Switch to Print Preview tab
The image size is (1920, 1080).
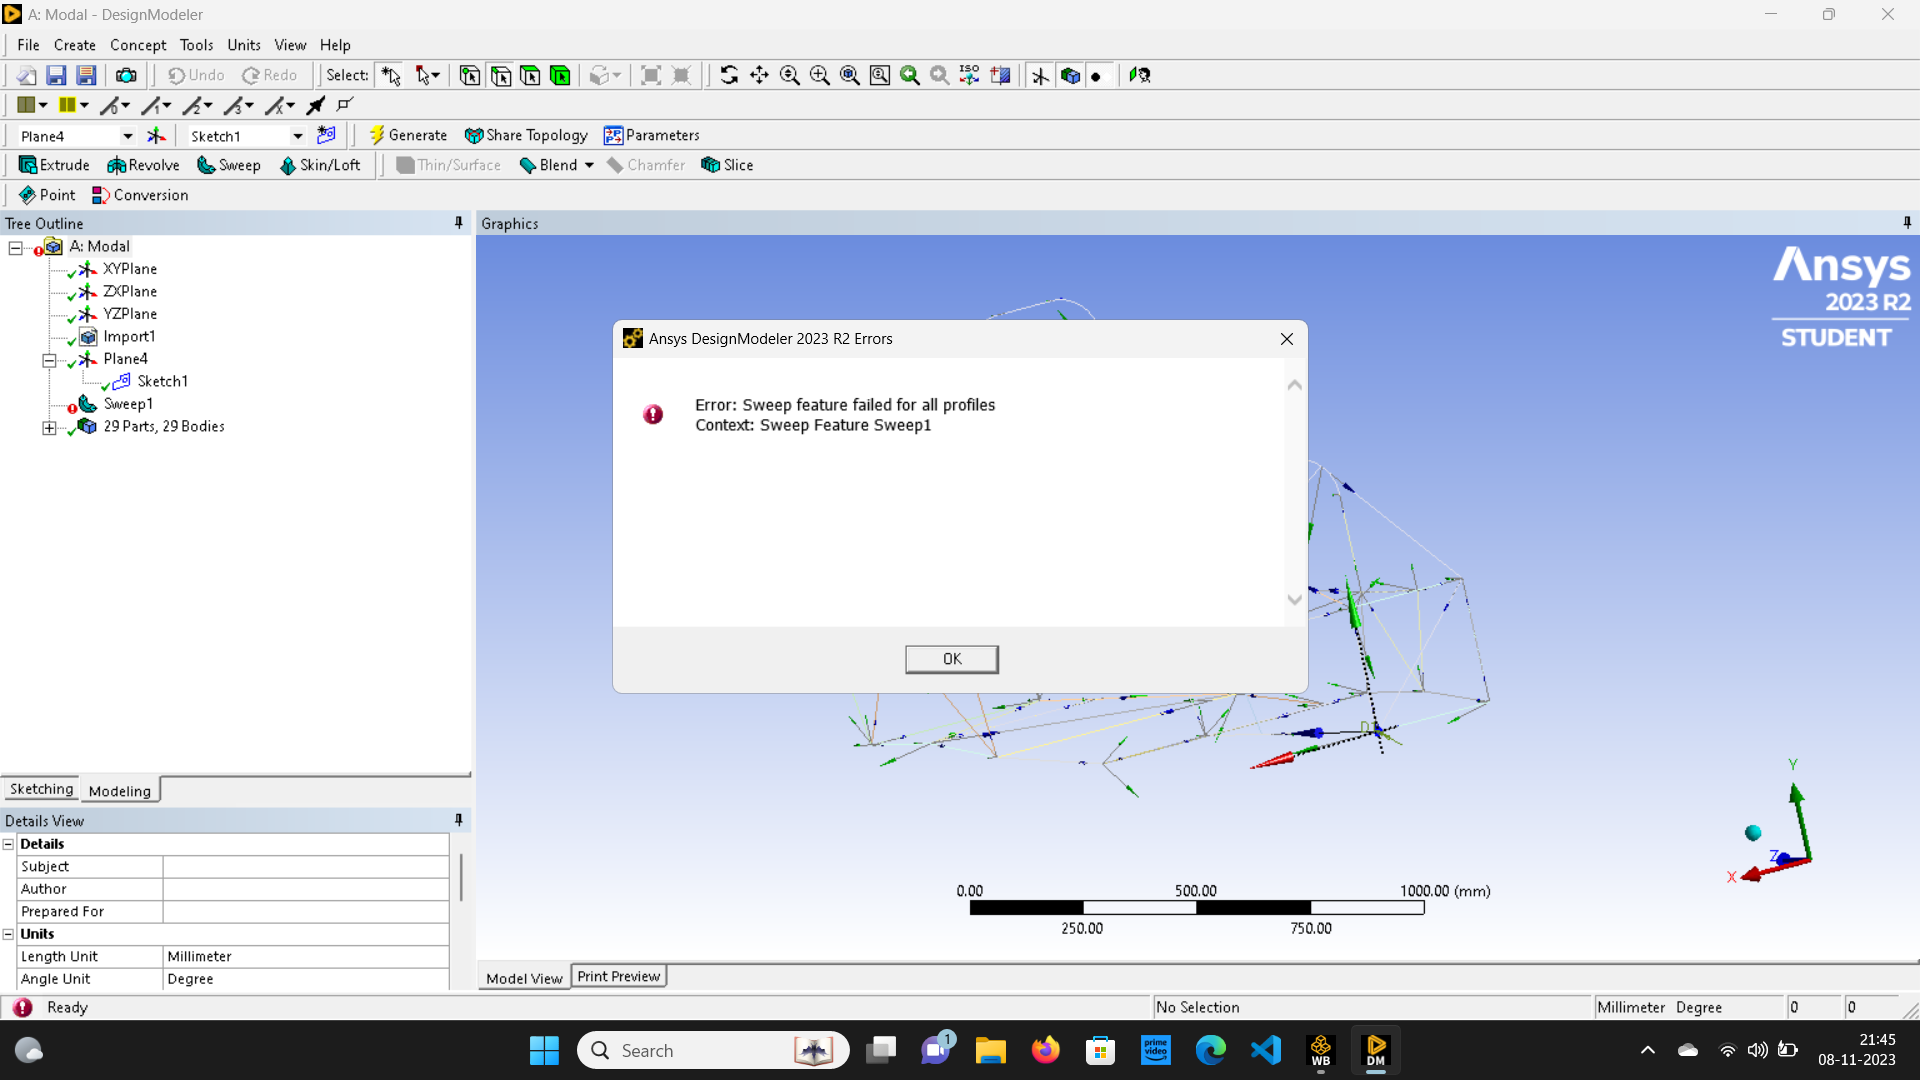[619, 976]
